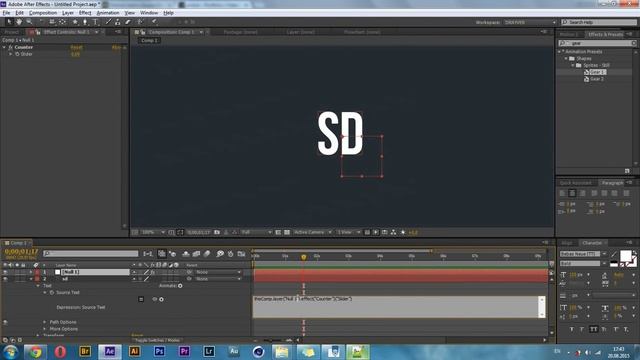Select the Brush tool
640x360 pixels.
(x=109, y=22)
